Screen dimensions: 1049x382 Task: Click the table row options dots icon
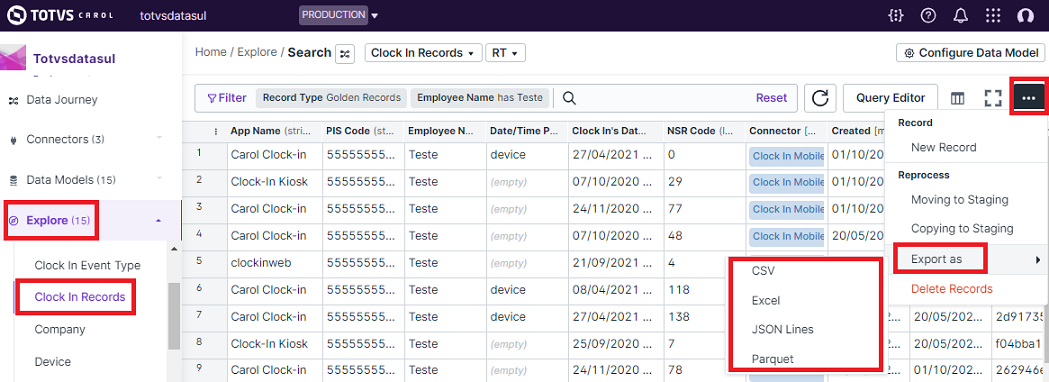tap(215, 131)
